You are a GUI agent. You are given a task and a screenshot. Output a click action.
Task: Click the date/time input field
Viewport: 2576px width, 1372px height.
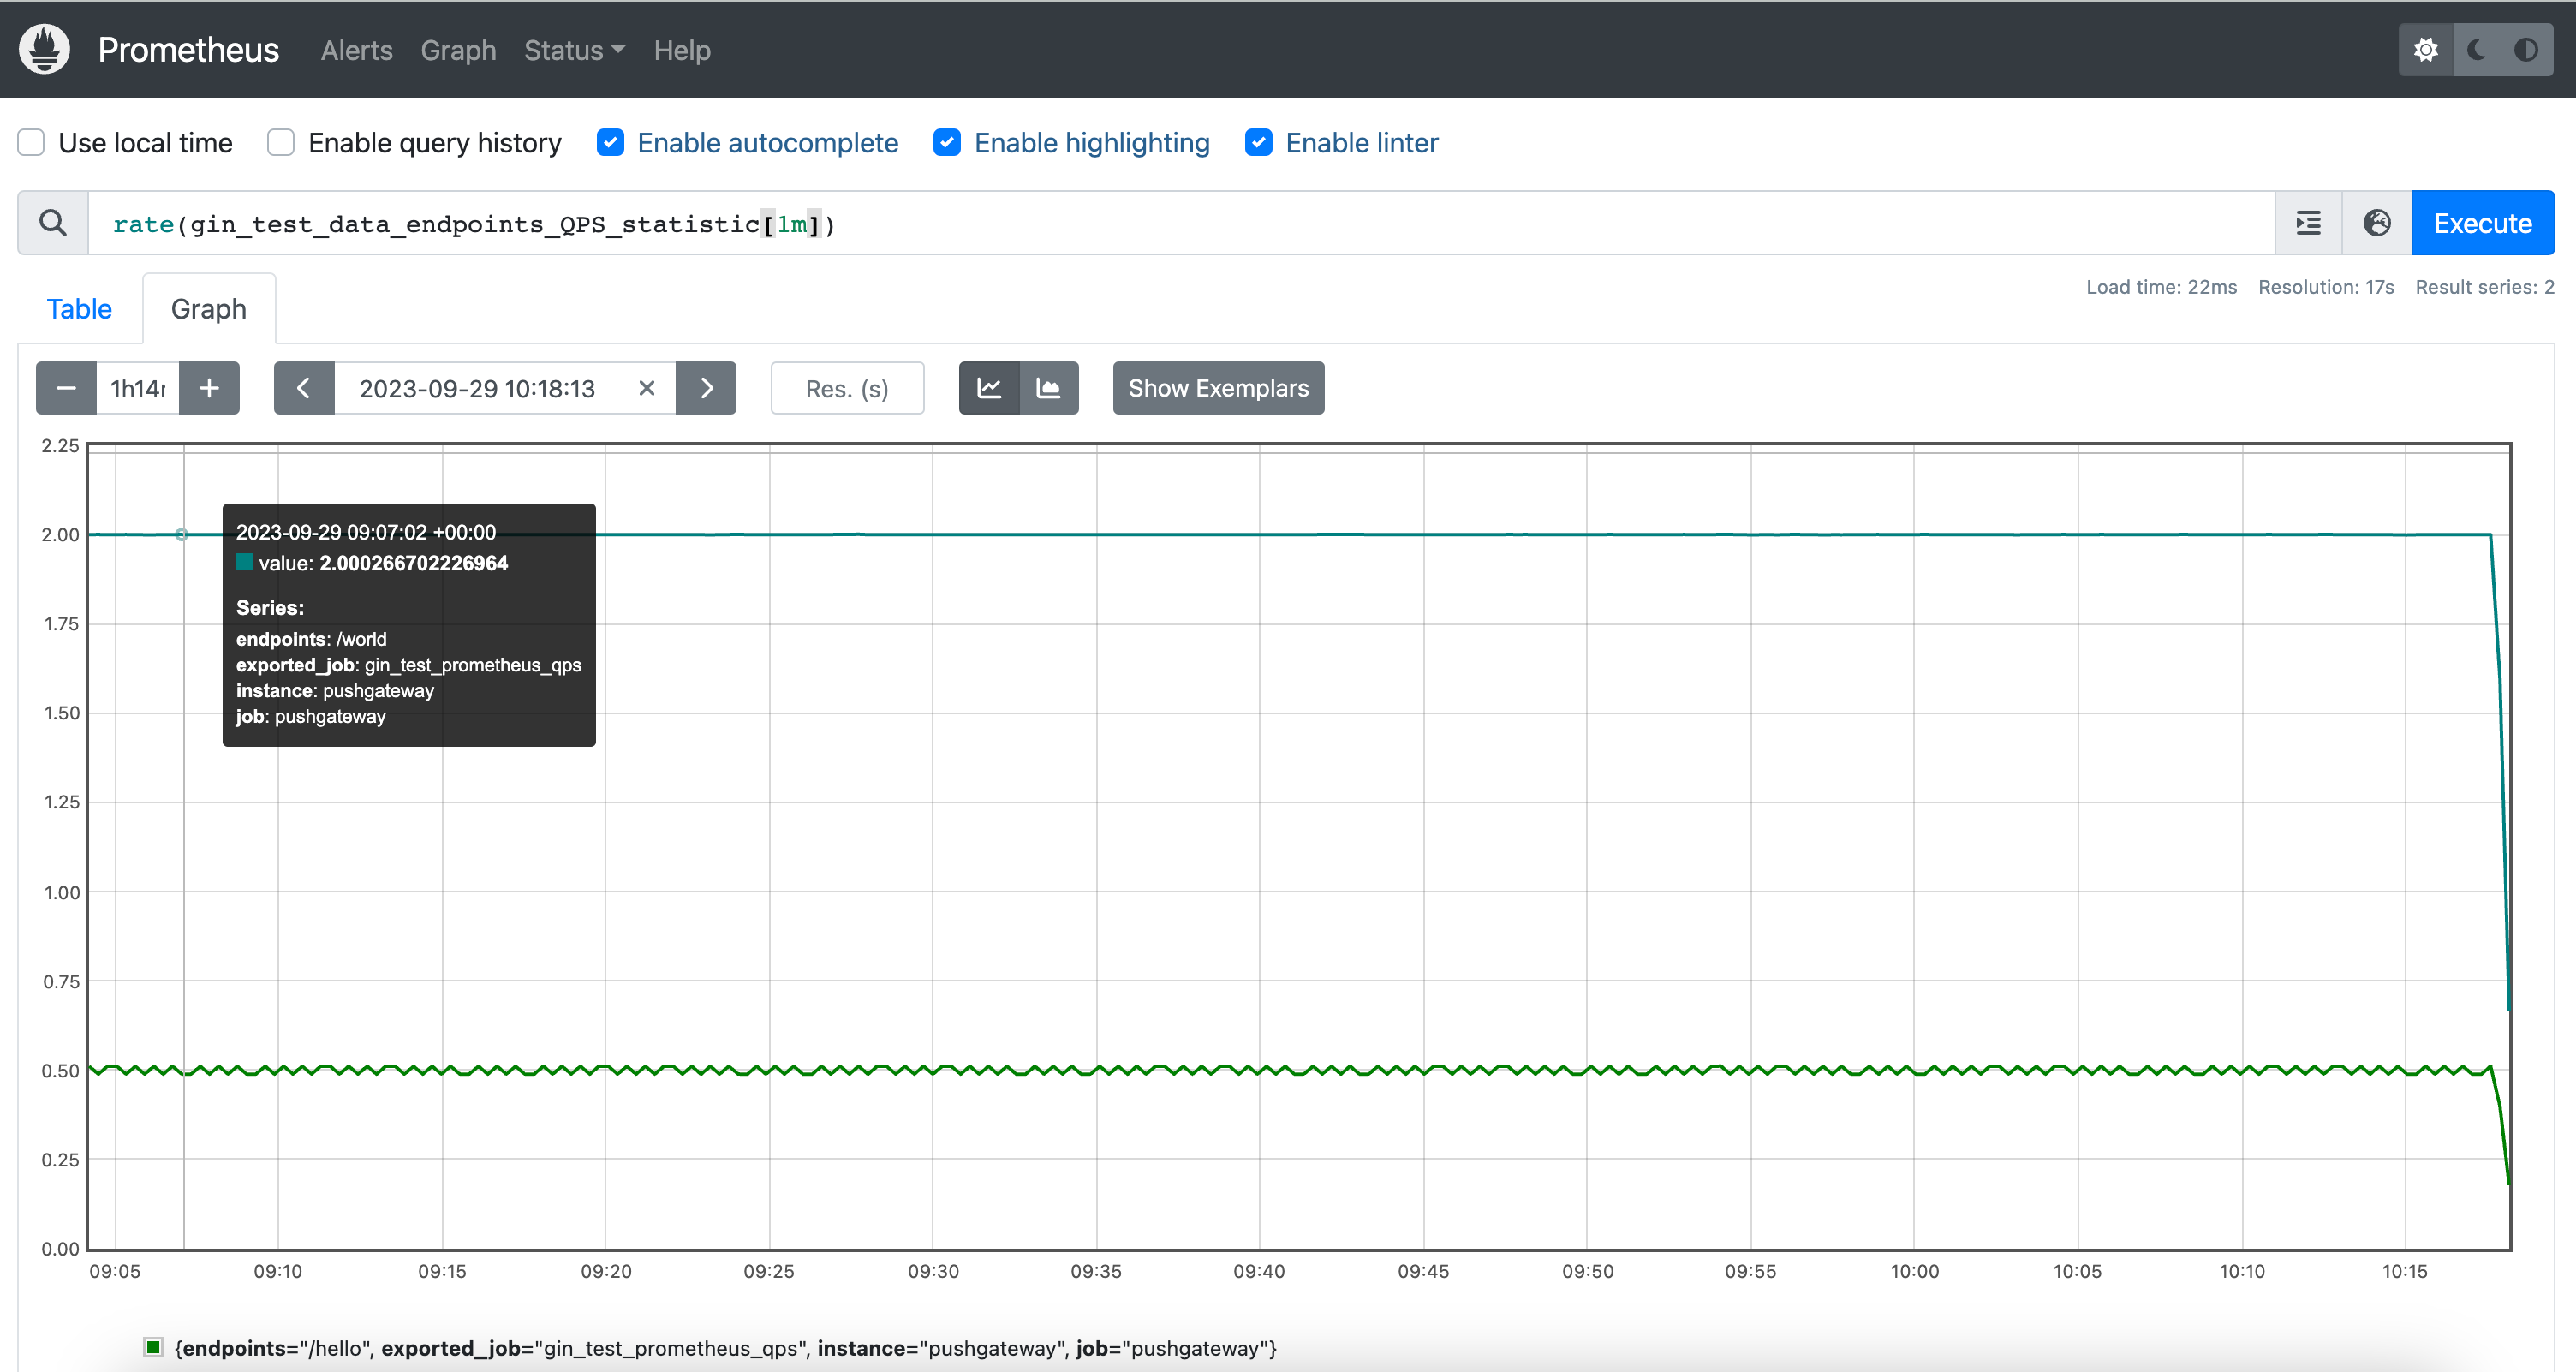(477, 389)
